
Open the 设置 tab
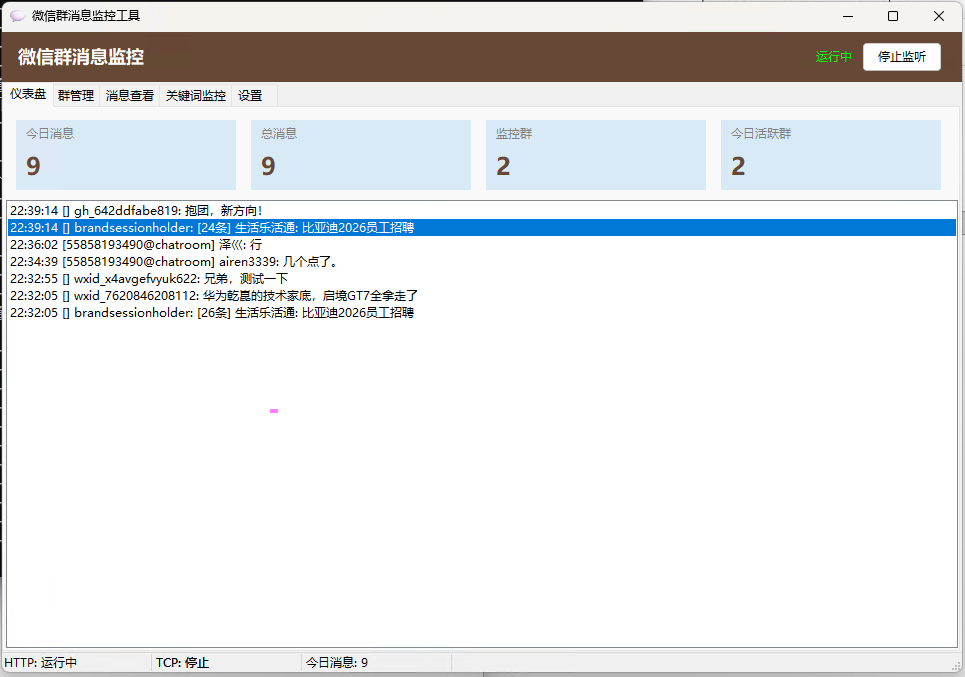pos(250,96)
